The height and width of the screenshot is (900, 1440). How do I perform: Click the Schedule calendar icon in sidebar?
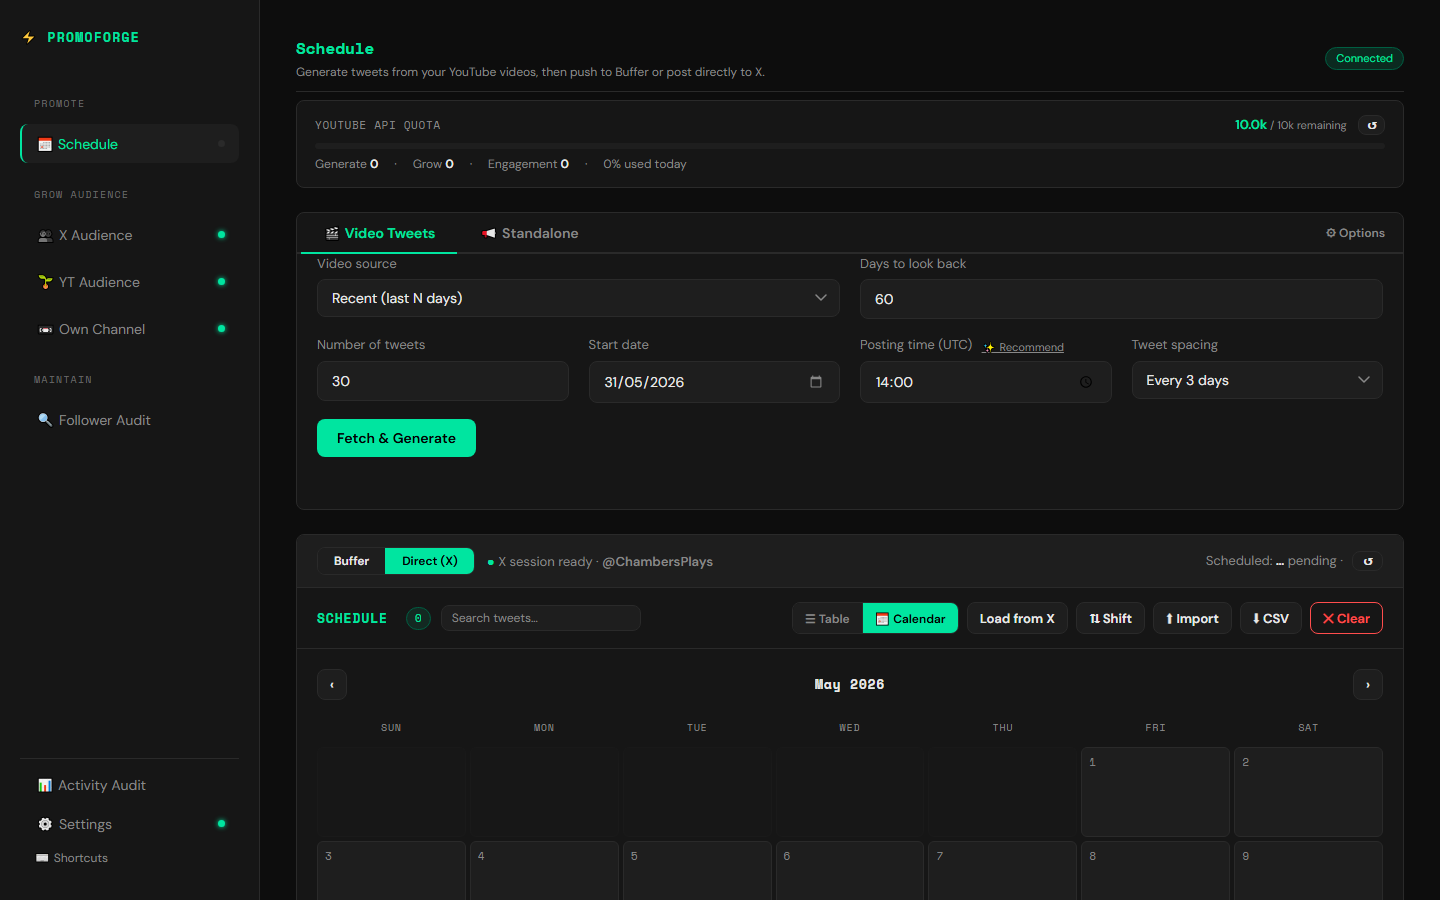click(45, 144)
